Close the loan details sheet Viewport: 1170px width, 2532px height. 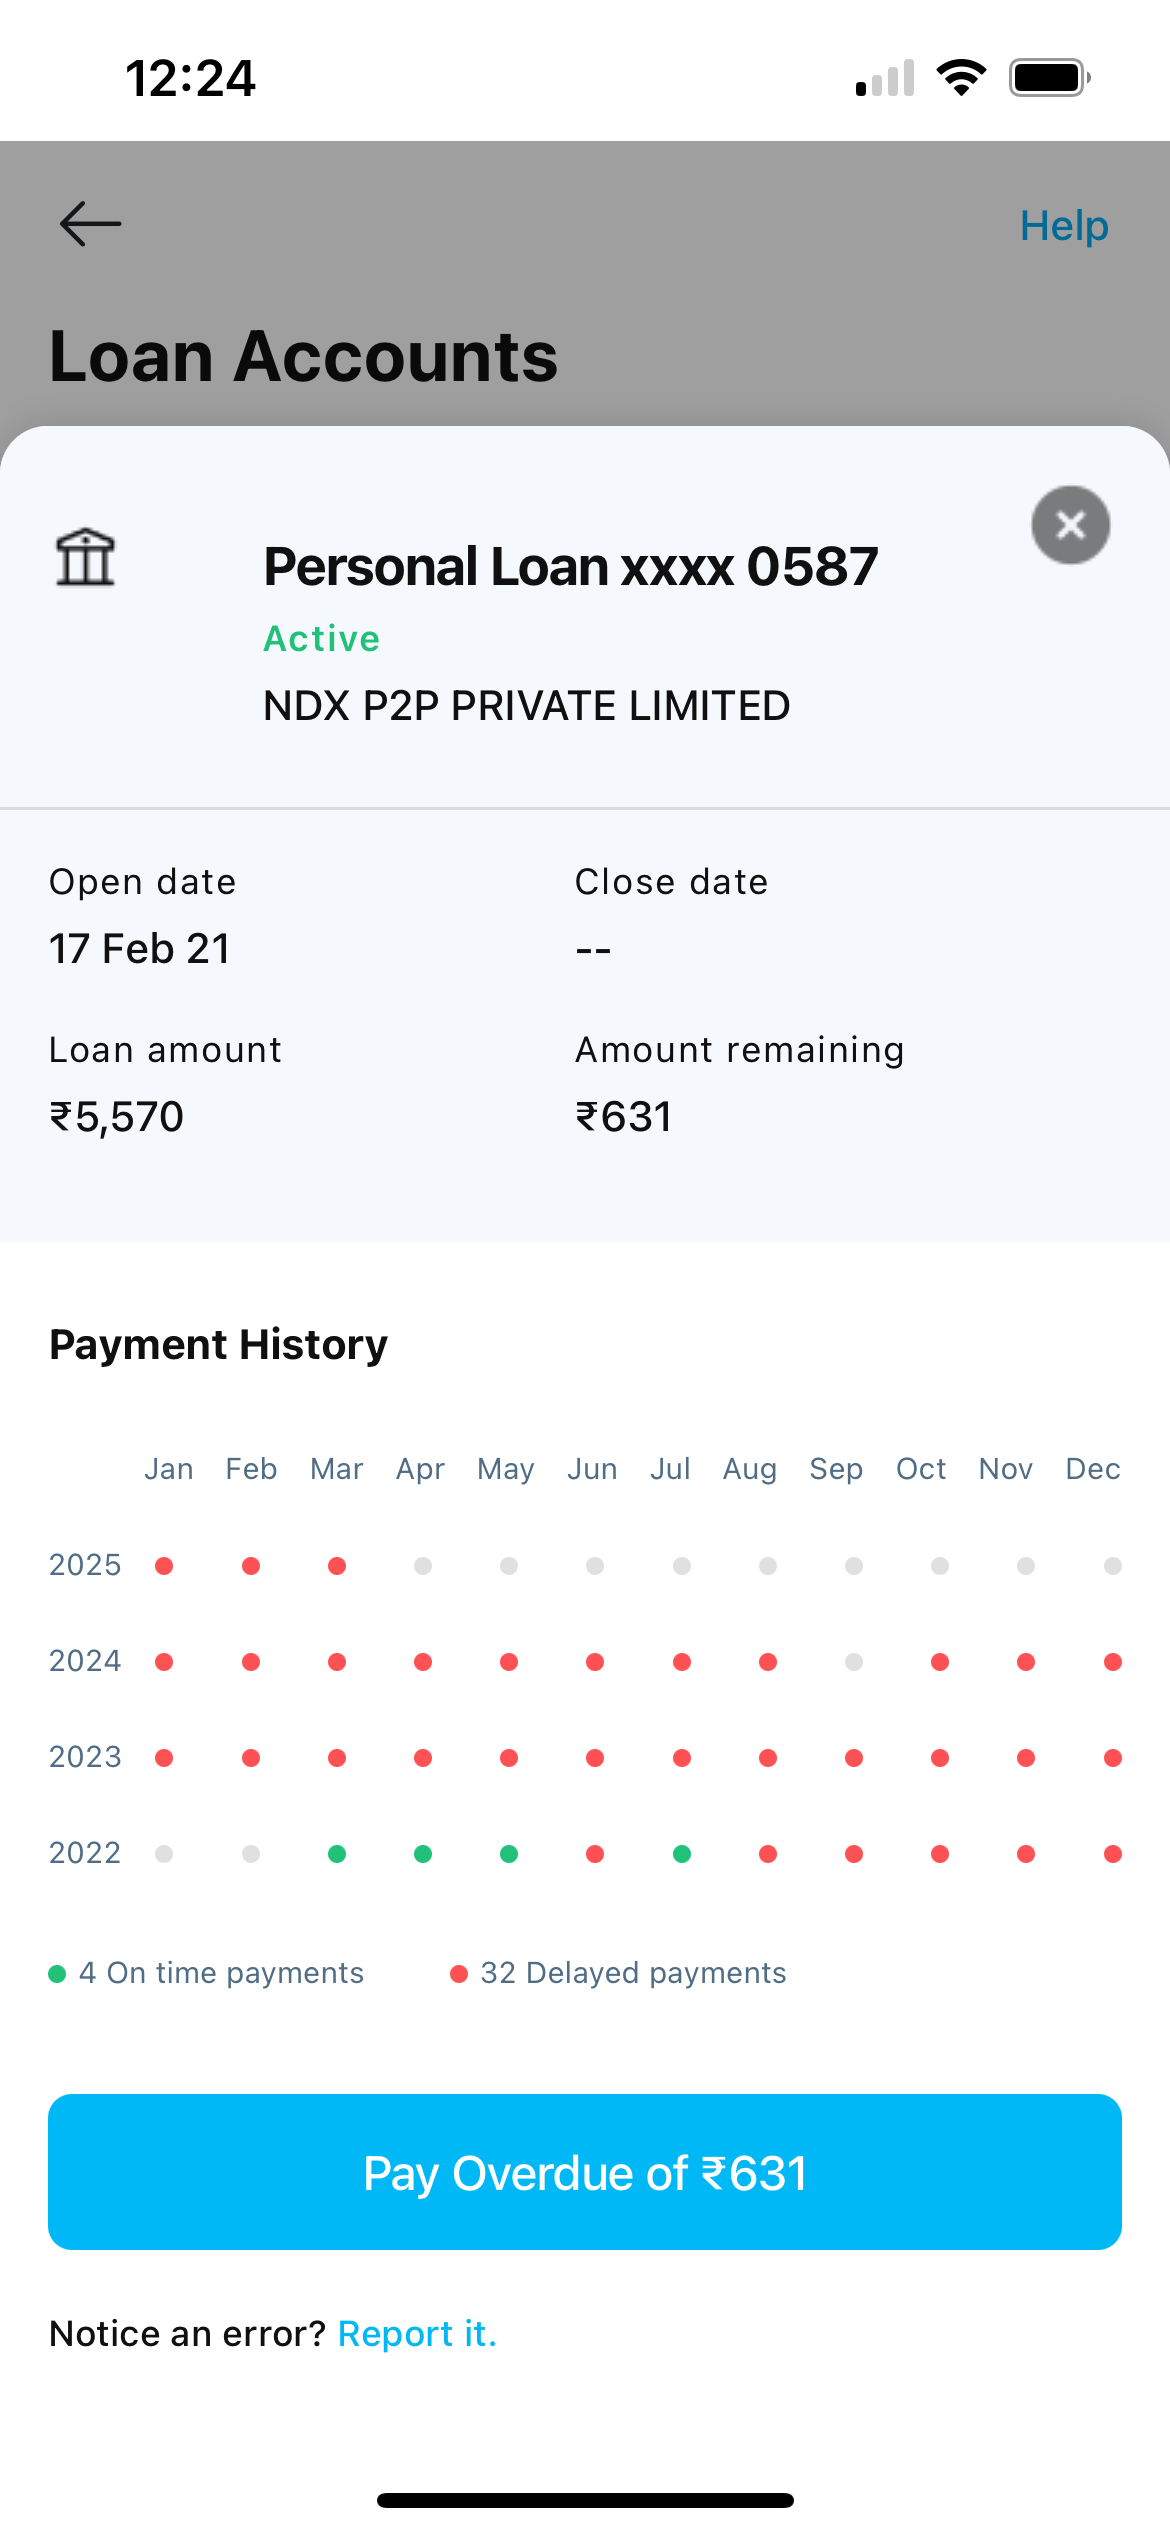click(x=1070, y=525)
